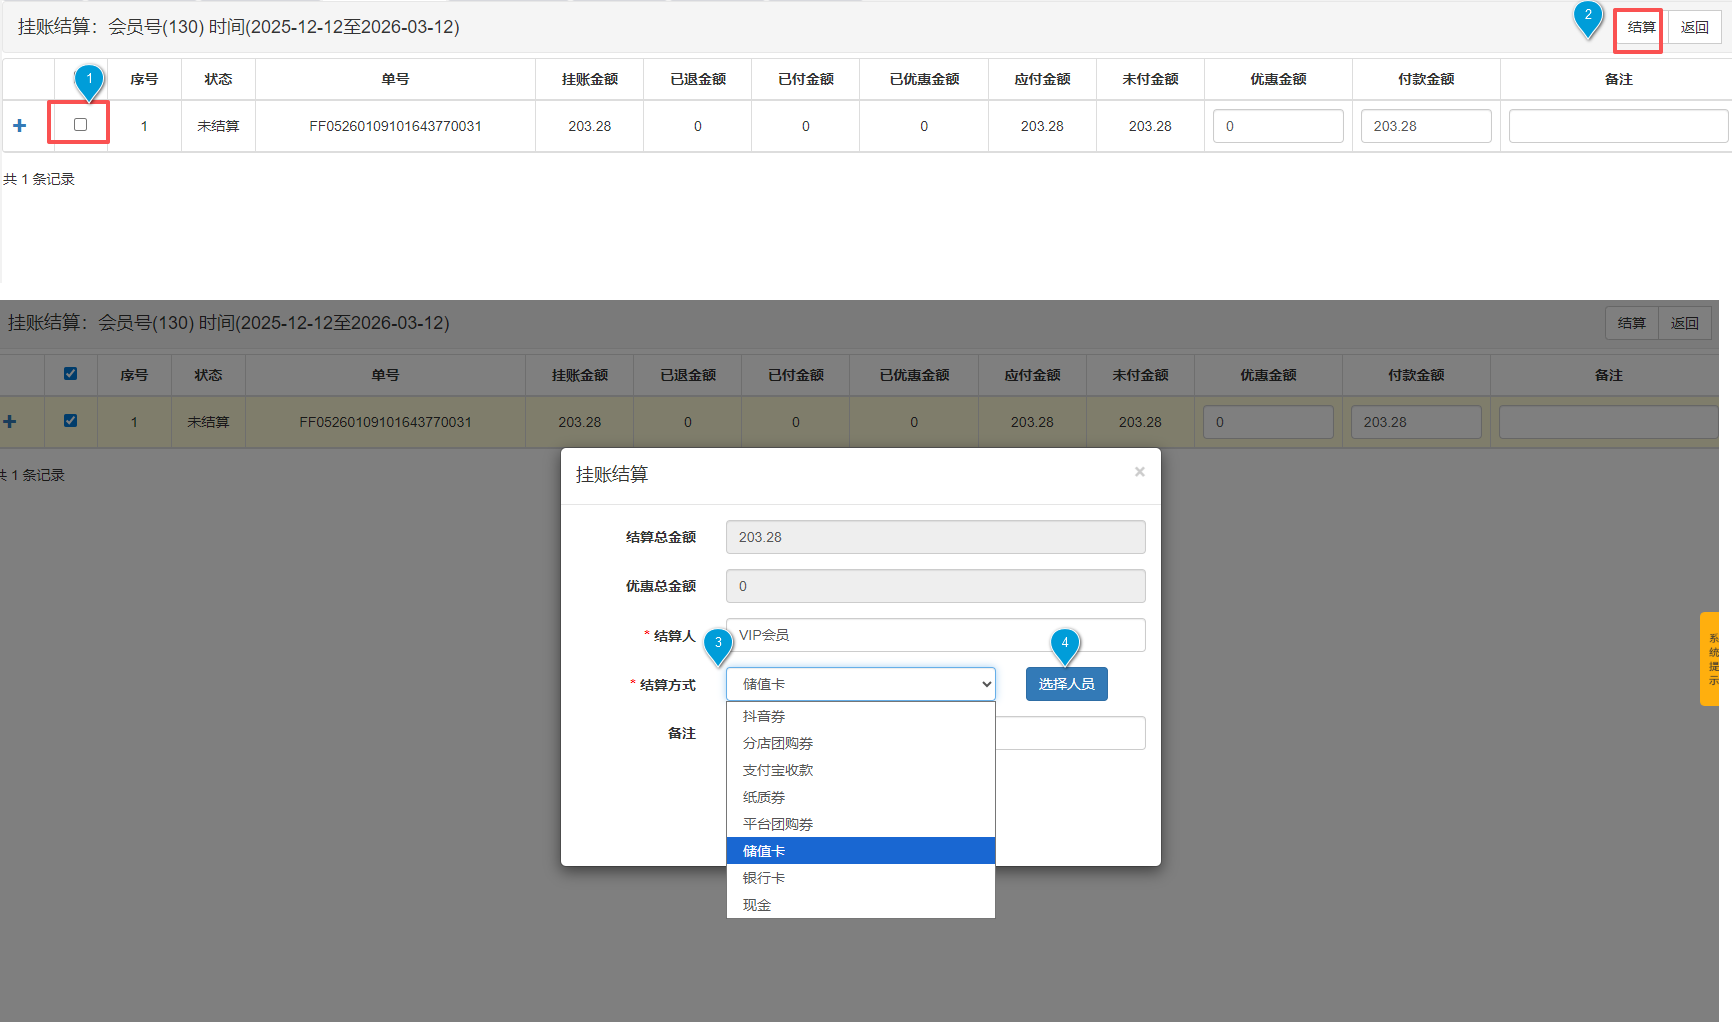Choose 抖音券 from the payment method list
This screenshot has width=1732, height=1022.
click(764, 716)
